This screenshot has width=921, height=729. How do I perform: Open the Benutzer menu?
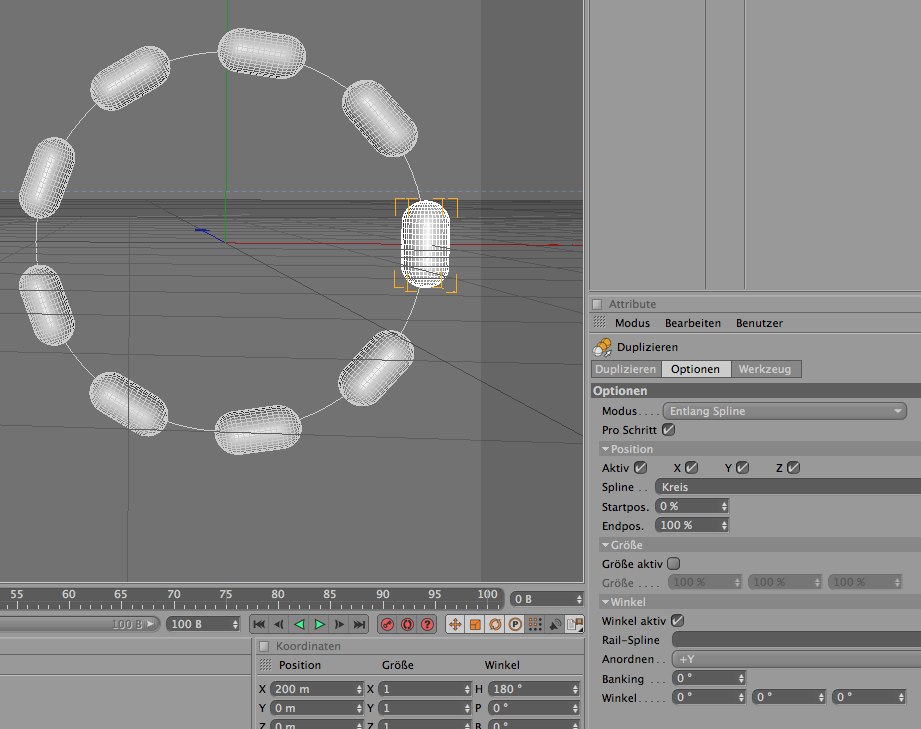759,322
